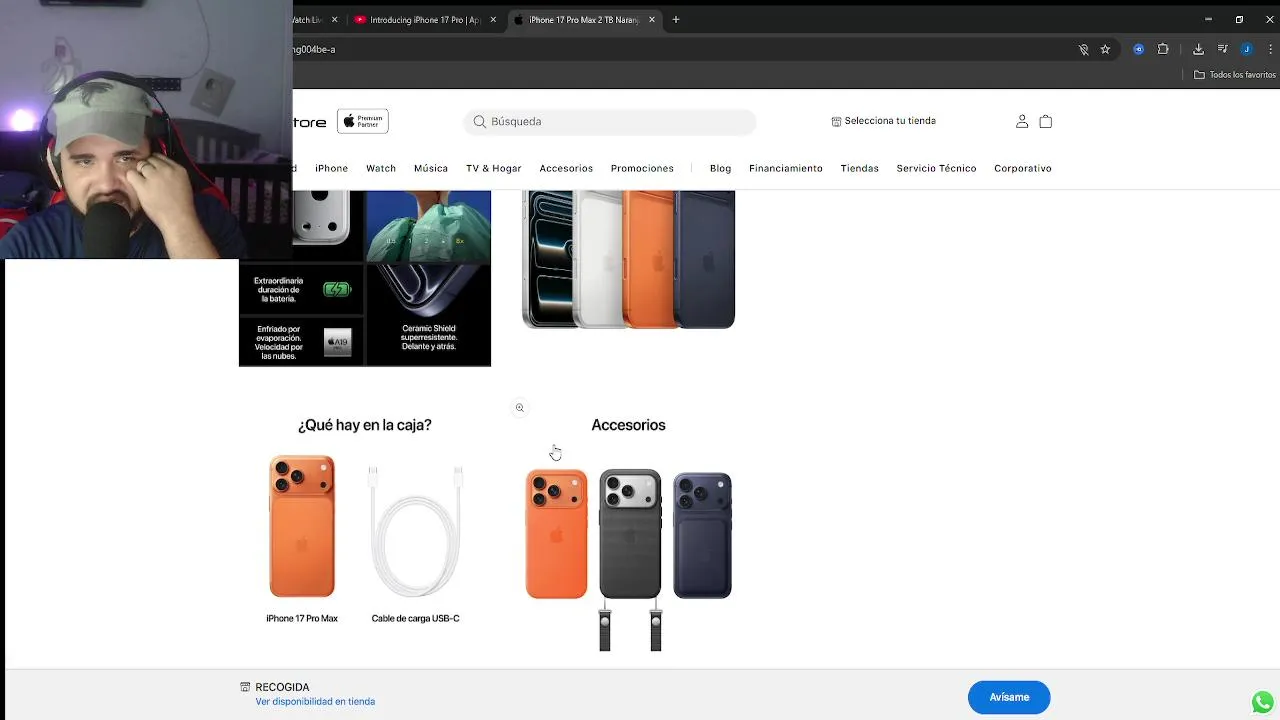Click the ¿Qué hay en la caja? heading
This screenshot has height=720, width=1280.
tap(365, 425)
